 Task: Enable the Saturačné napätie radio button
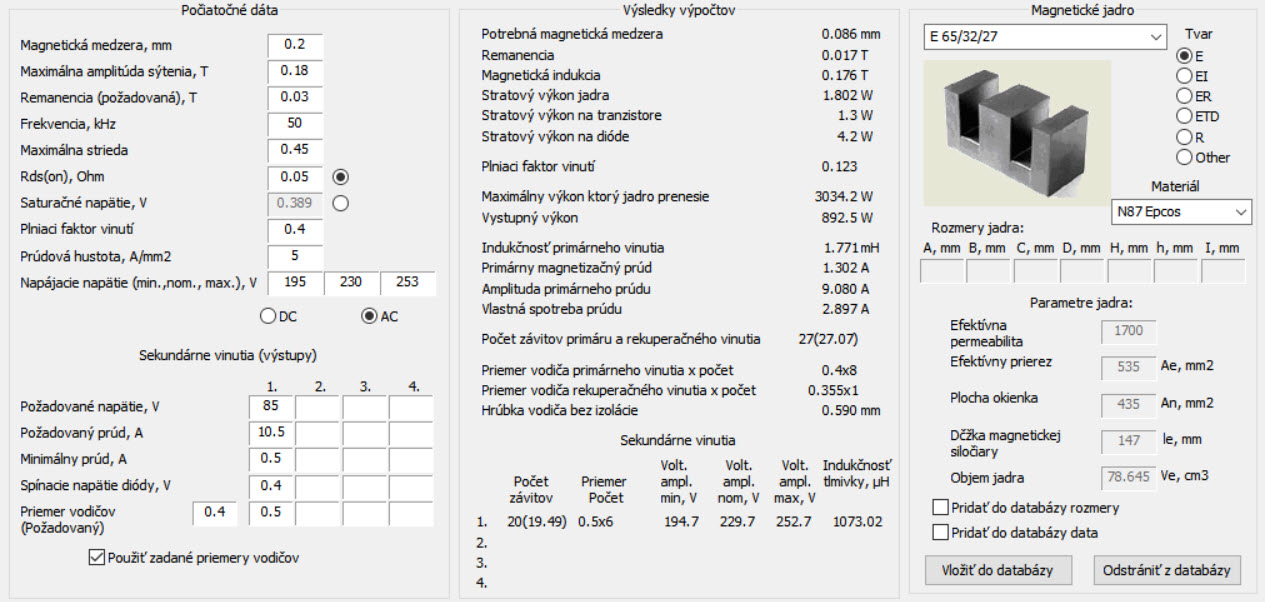pyautogui.click(x=341, y=203)
